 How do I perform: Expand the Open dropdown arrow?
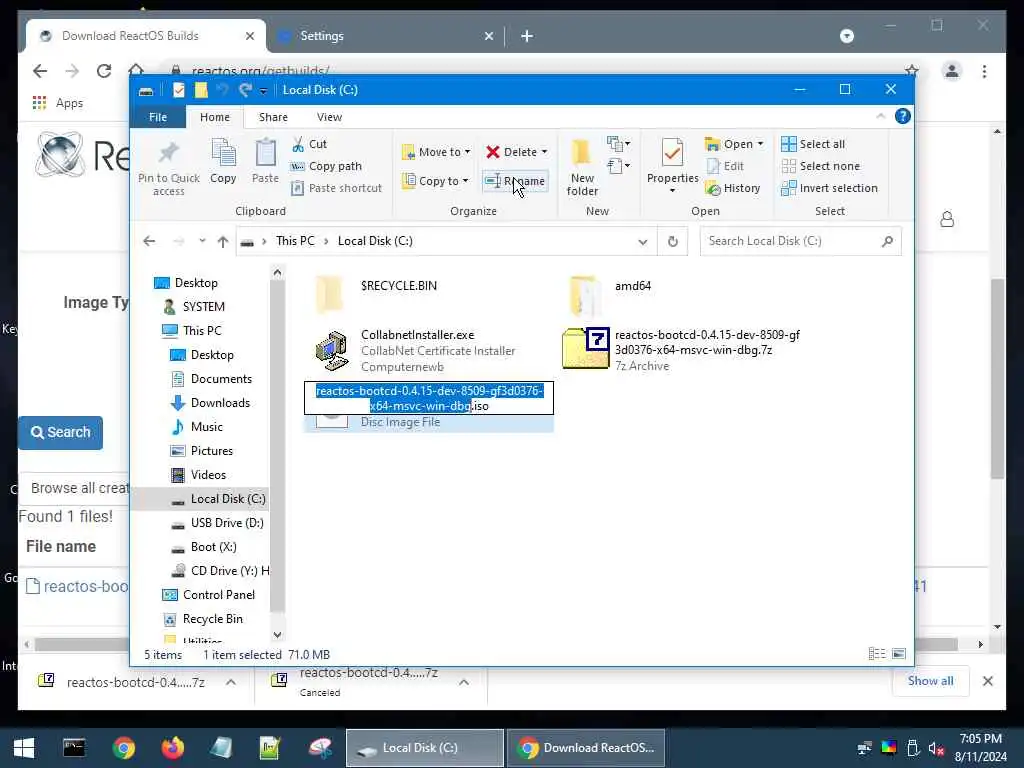point(760,144)
